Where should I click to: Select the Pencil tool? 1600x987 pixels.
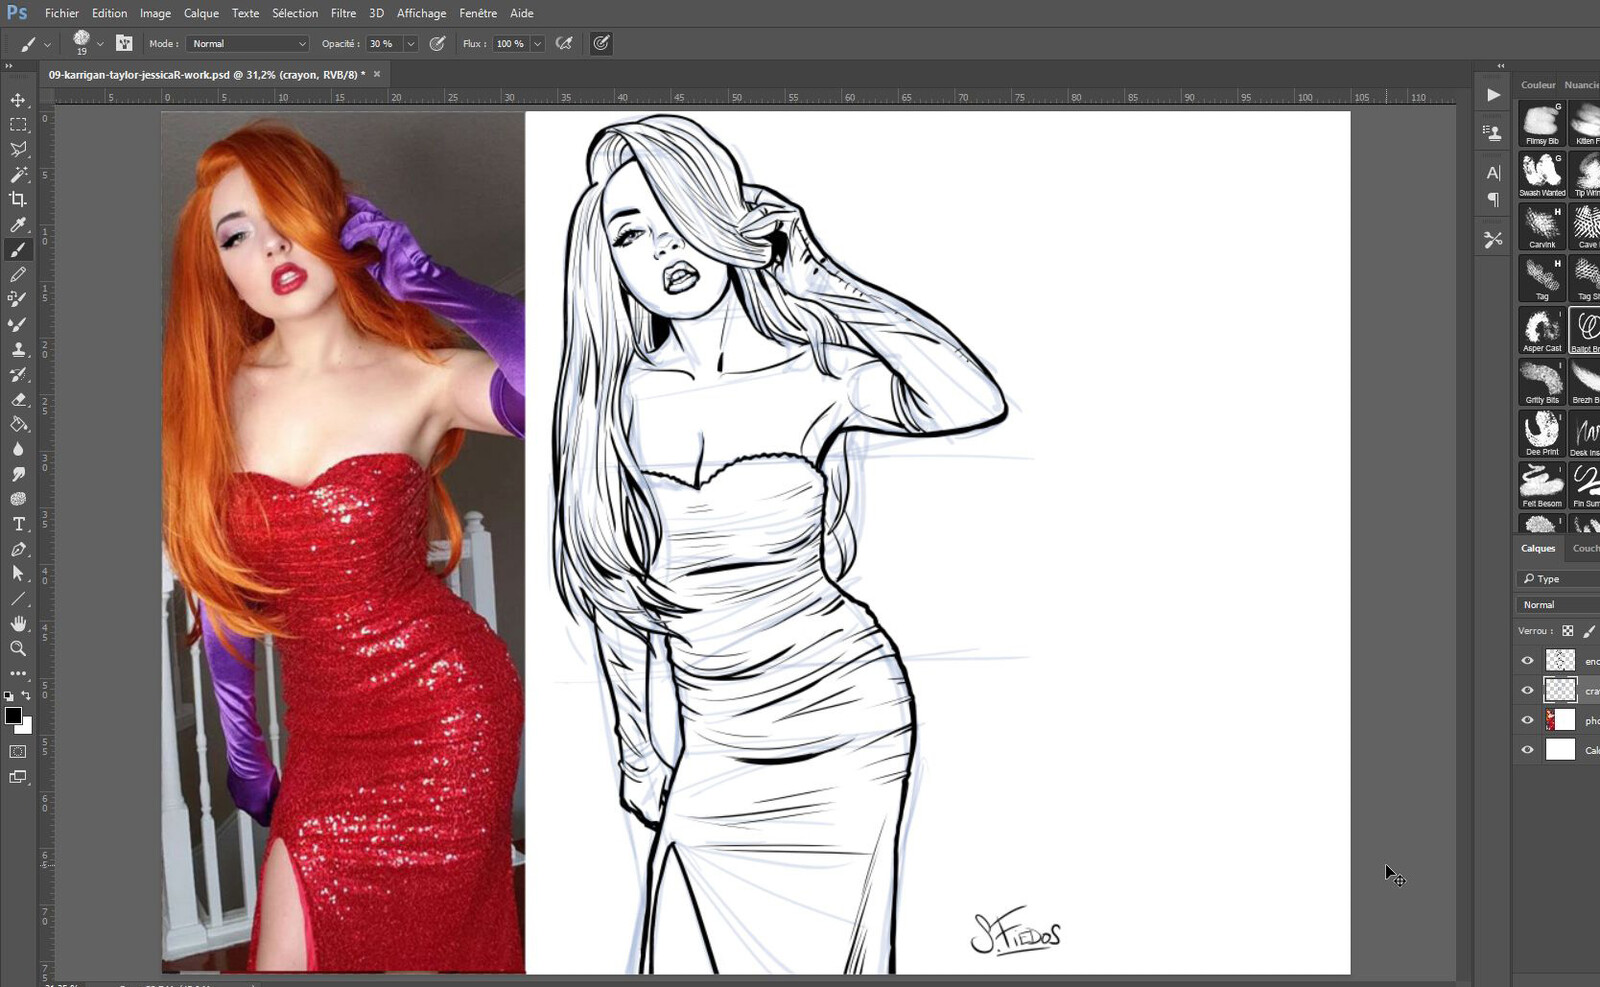[x=18, y=275]
